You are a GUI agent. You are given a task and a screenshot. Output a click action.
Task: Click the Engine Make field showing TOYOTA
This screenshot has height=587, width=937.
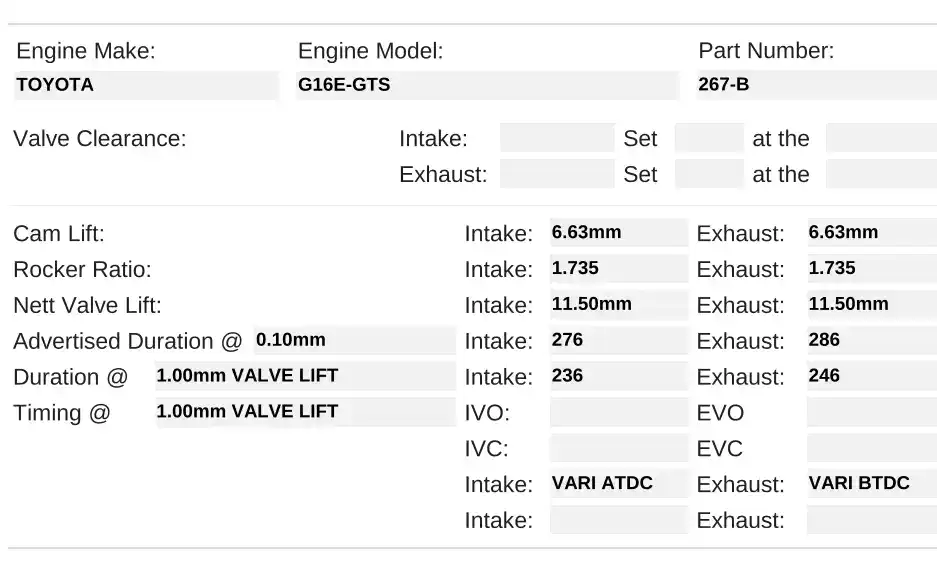click(146, 85)
